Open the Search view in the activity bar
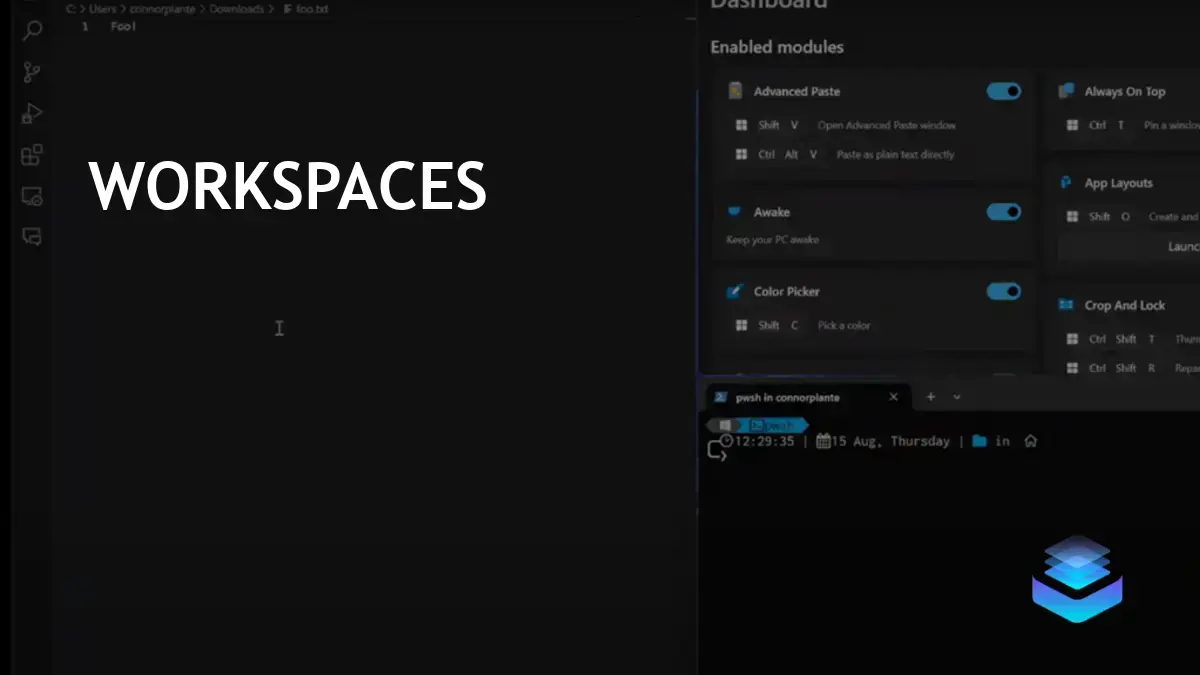Viewport: 1200px width, 675px height. point(30,30)
